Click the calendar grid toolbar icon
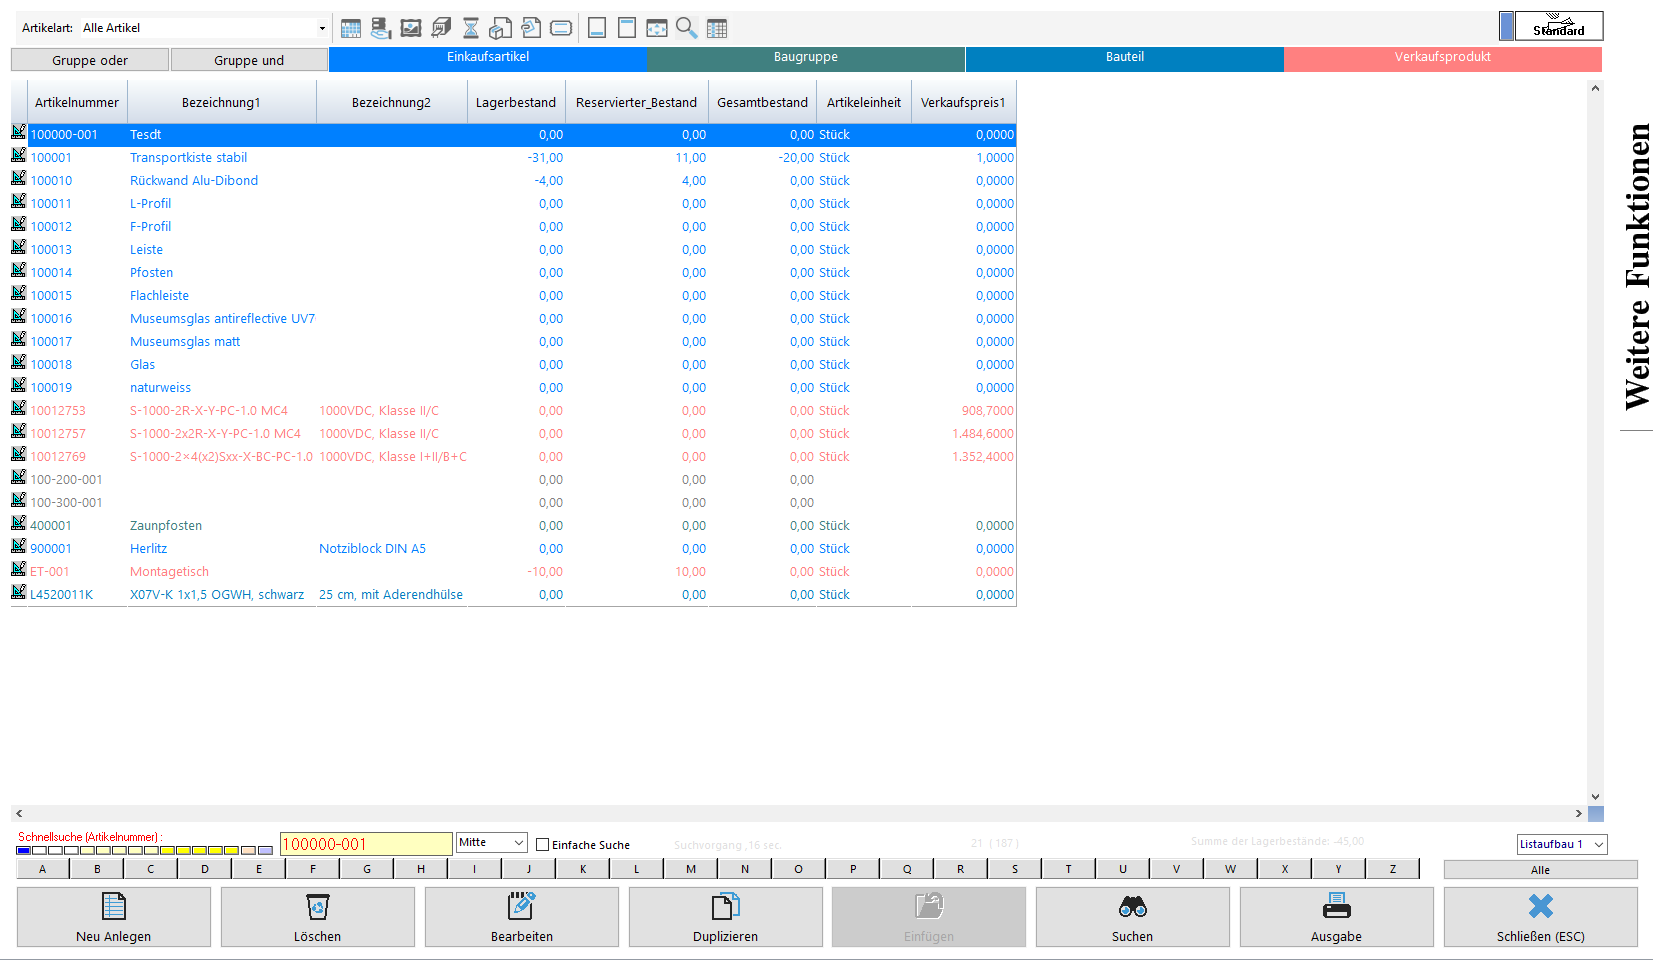 [x=350, y=28]
